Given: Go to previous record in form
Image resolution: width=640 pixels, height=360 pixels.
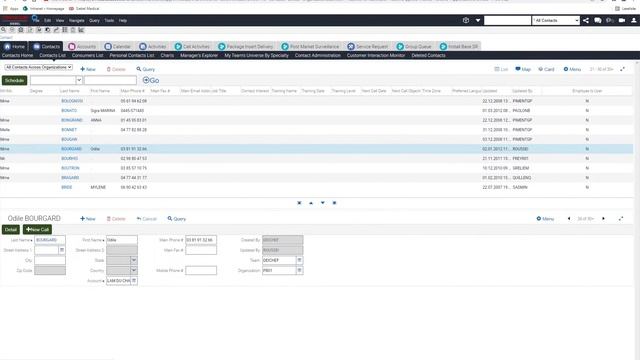Looking at the screenshot, I should tap(569, 219).
